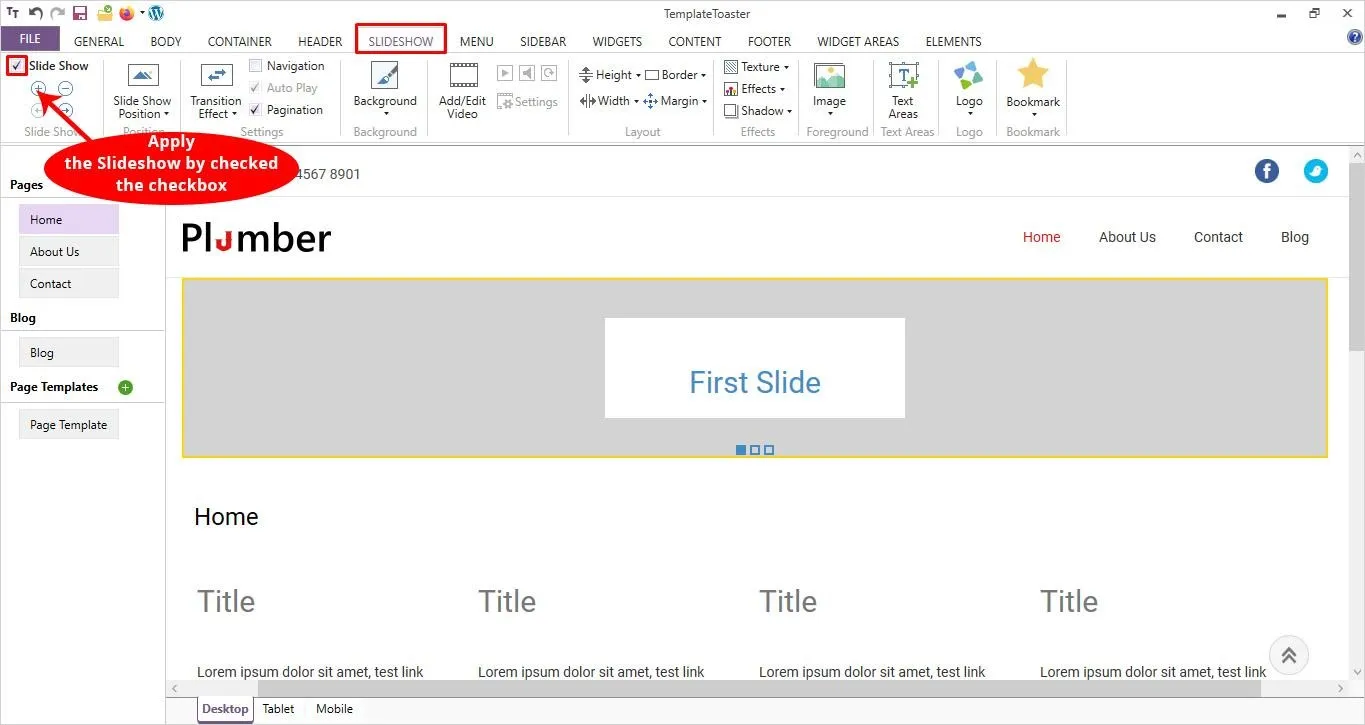Open the FILE menu tab
Viewport: 1365px width, 725px height.
(x=30, y=39)
